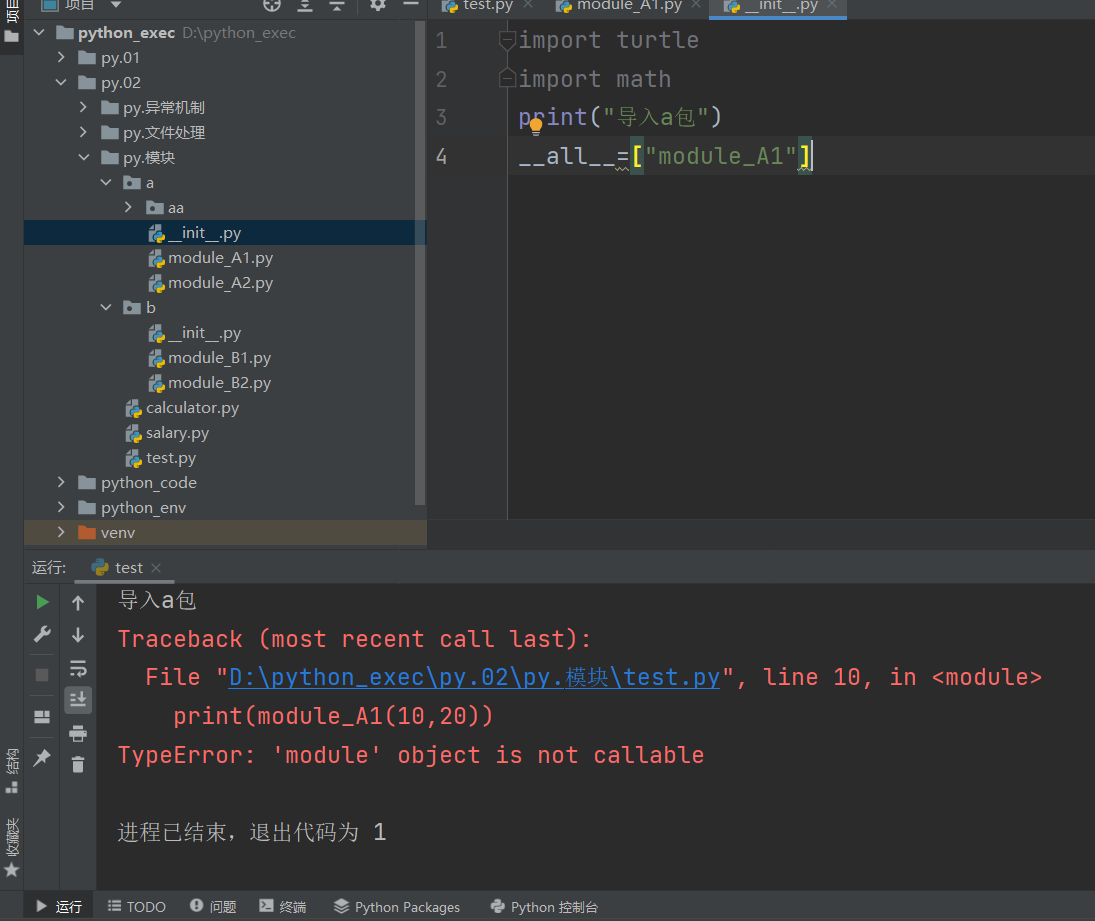This screenshot has height=921, width=1095.
Task: Collapse package b chevron
Action: [x=106, y=307]
